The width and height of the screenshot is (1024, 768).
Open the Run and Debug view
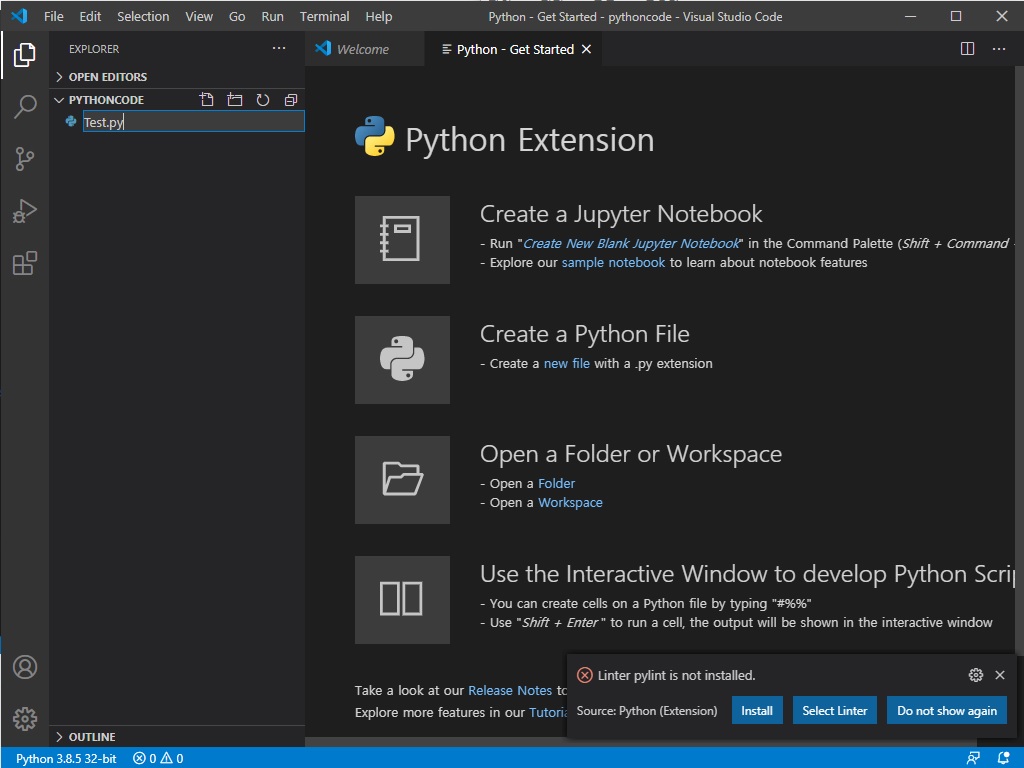pos(25,211)
